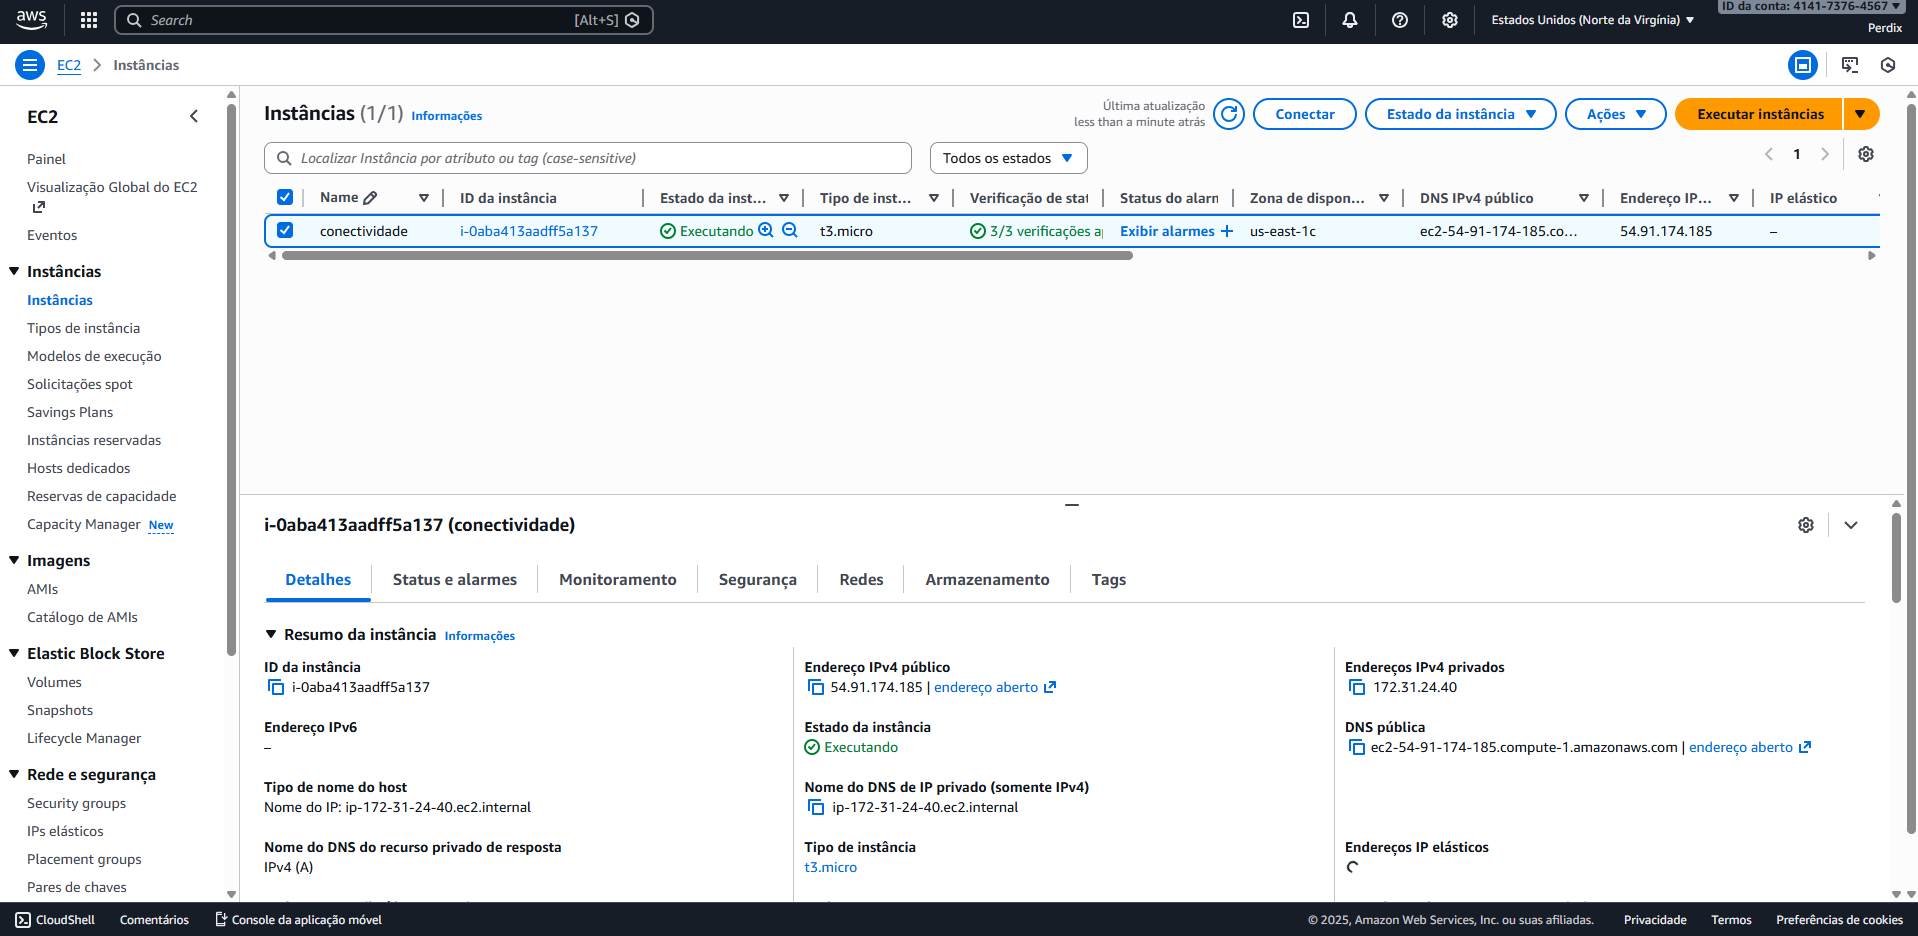Zoom in icon next to Executando status

click(766, 230)
